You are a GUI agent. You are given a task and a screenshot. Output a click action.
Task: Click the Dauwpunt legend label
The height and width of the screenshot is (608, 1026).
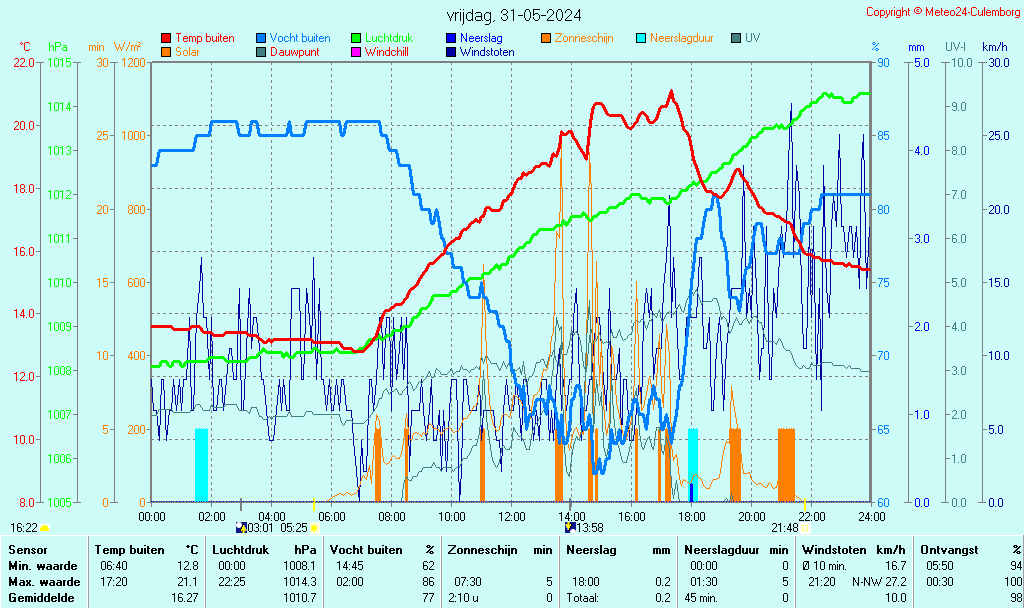click(x=295, y=51)
